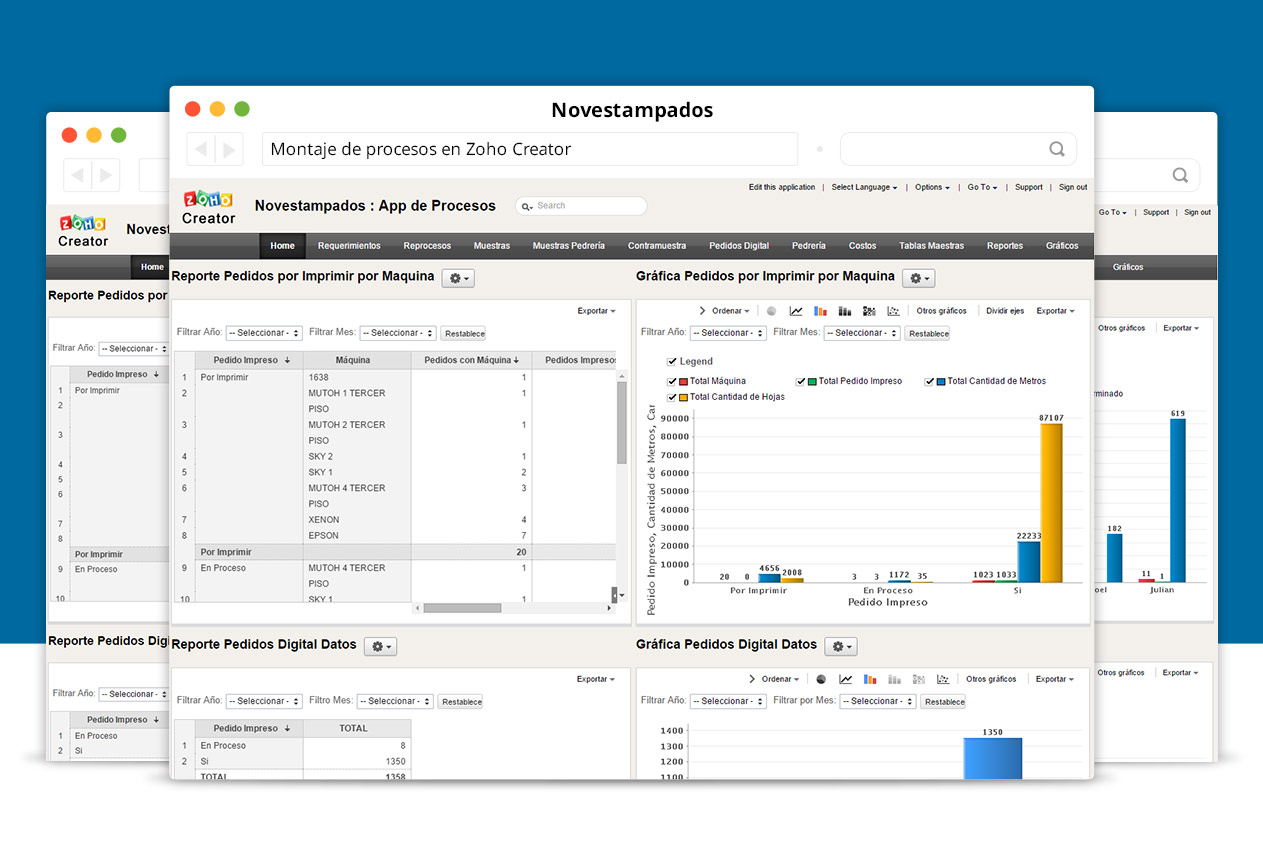Open gear menu for Gráfica Pedidos por Imprimir por Maquina
This screenshot has height=860, width=1263.
(918, 278)
